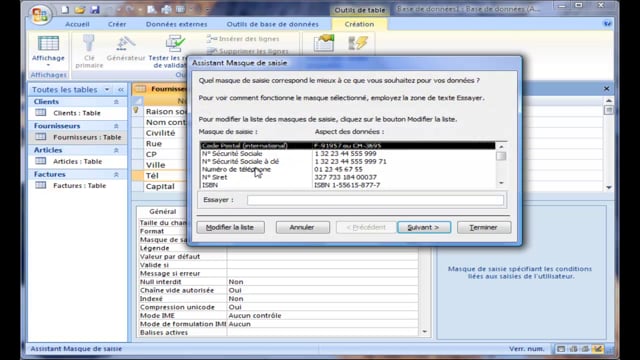This screenshot has height=360, width=640.
Task: Click the Suivant button in wizard
Action: (x=424, y=227)
